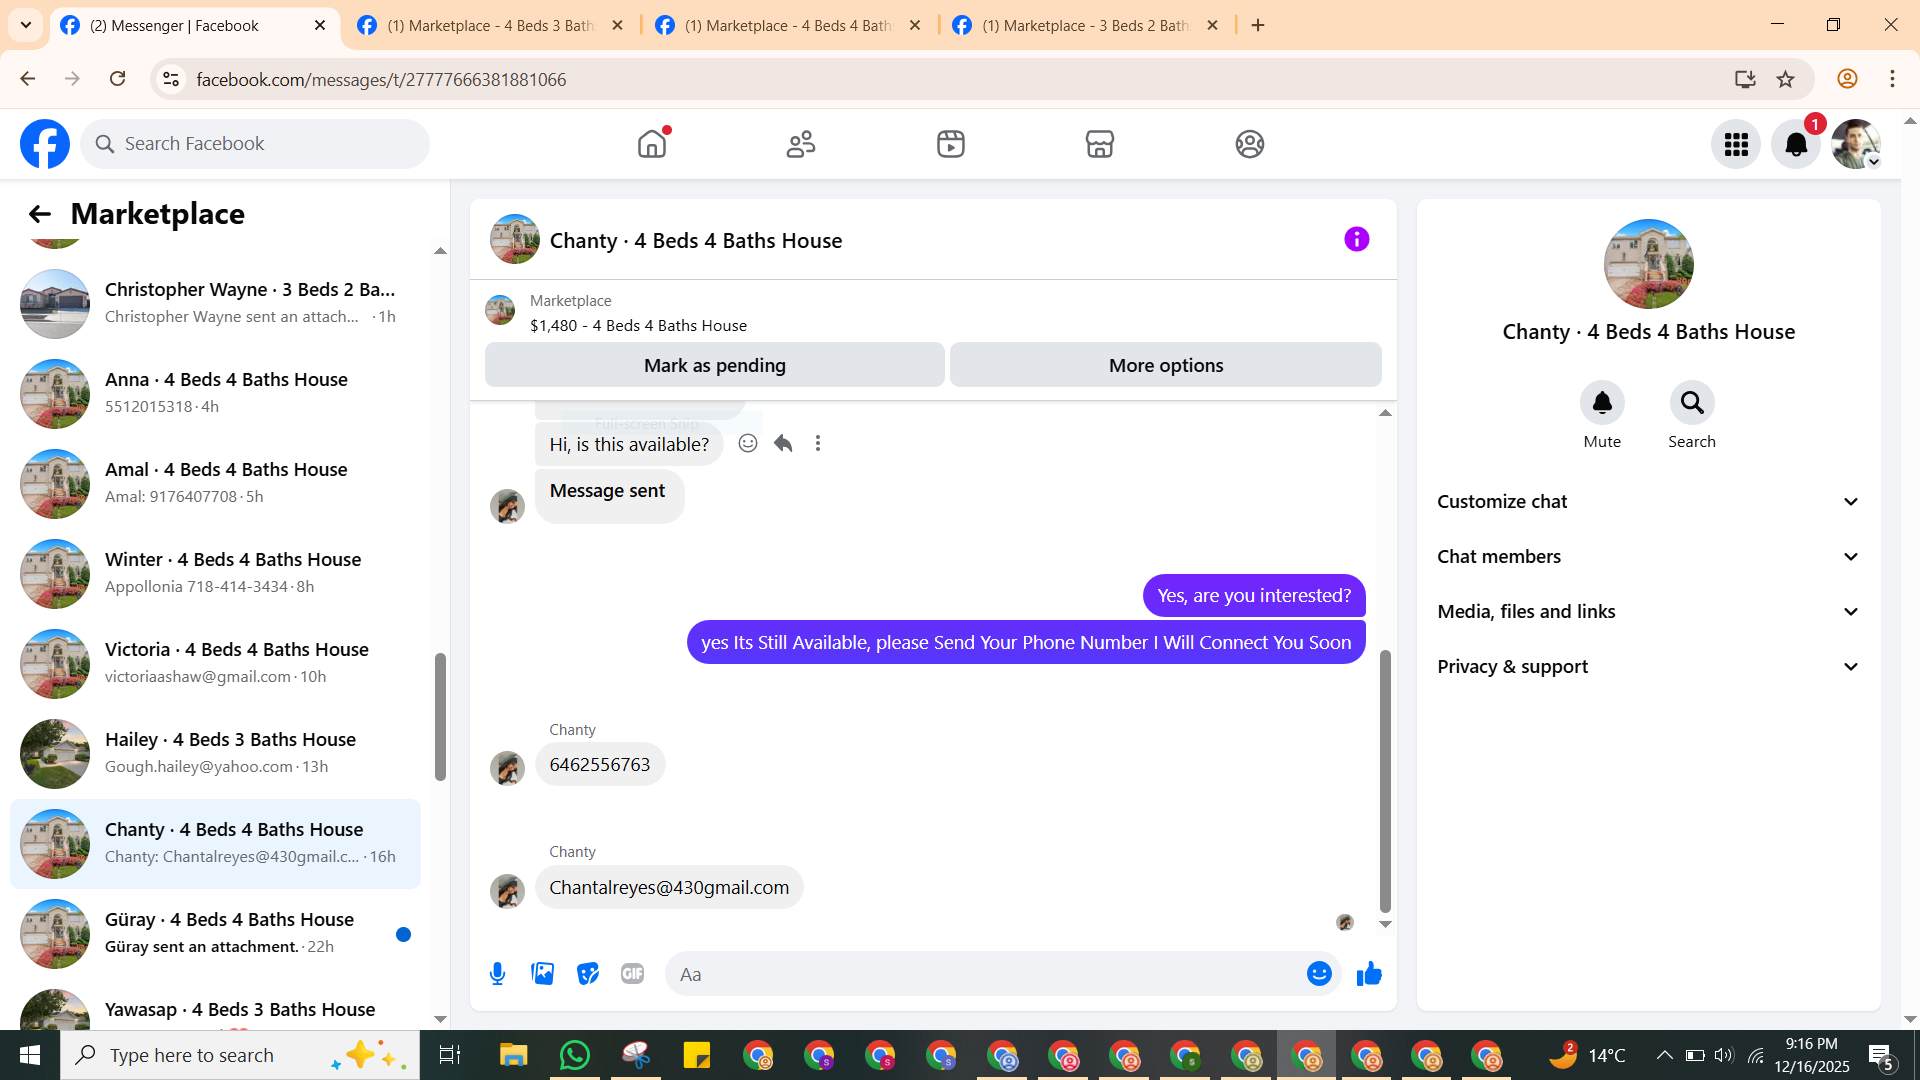Attach a photo with the image icon
This screenshot has width=1920, height=1080.
pyautogui.click(x=543, y=974)
